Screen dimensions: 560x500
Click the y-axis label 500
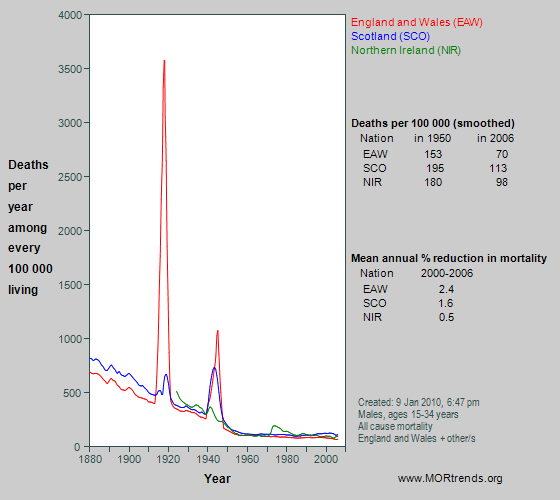73,393
